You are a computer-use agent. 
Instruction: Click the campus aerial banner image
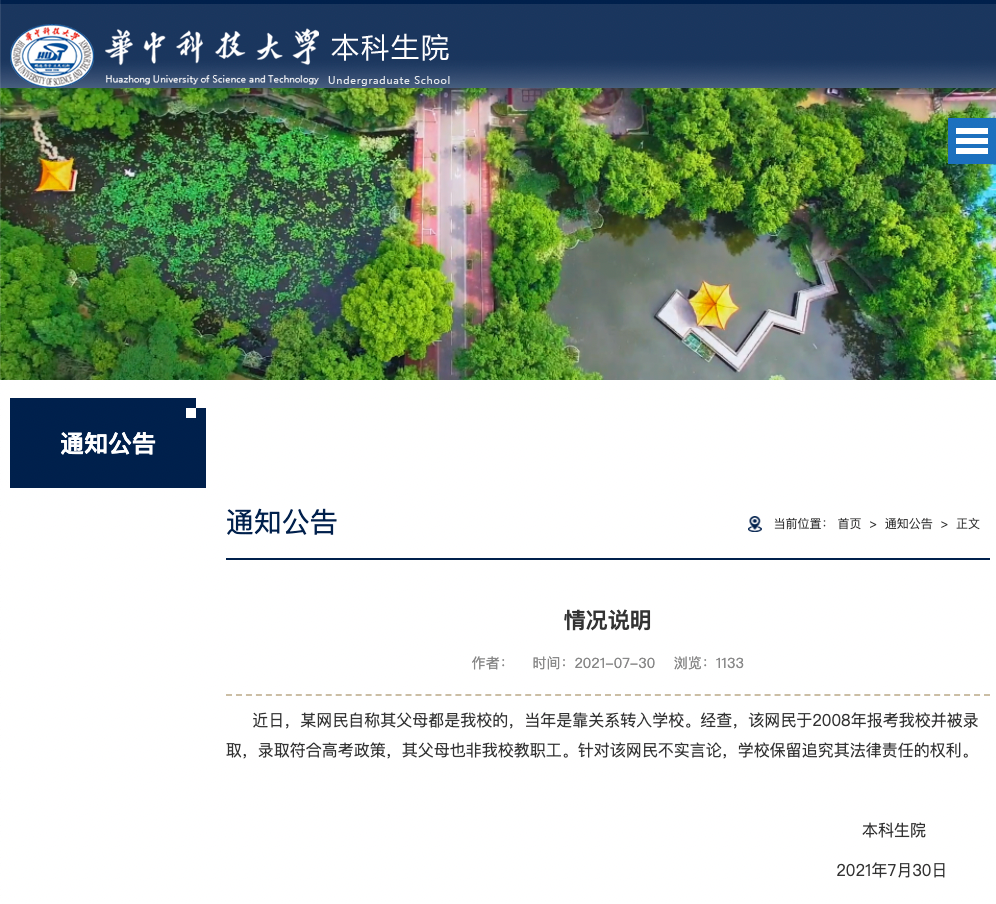tap(498, 234)
